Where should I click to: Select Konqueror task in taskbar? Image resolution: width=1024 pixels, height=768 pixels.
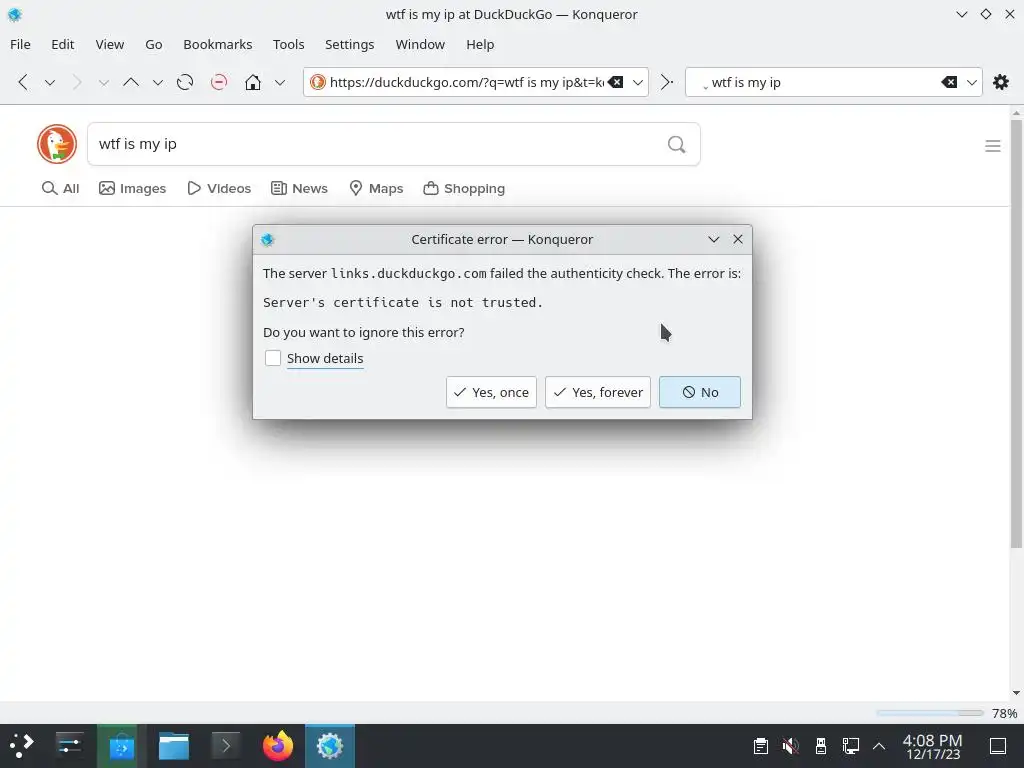coord(330,746)
